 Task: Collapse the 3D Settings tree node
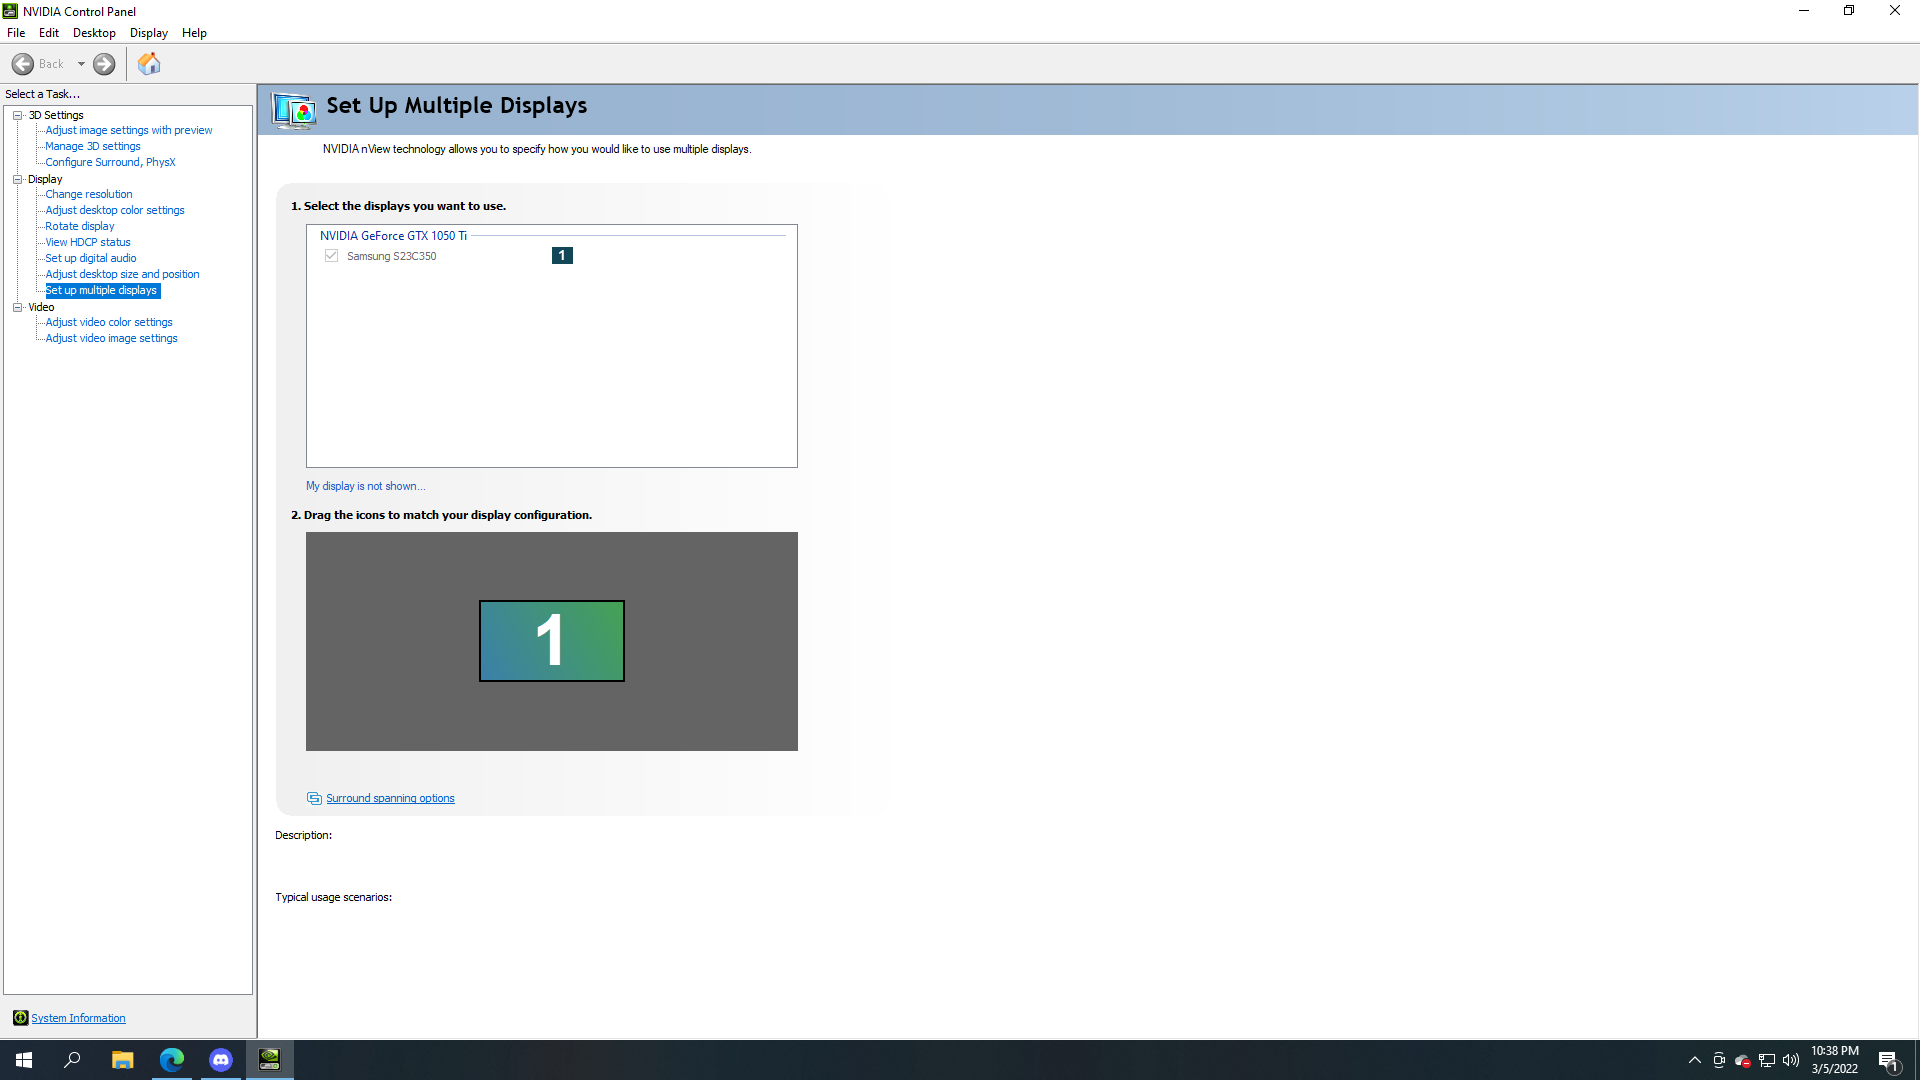[17, 115]
